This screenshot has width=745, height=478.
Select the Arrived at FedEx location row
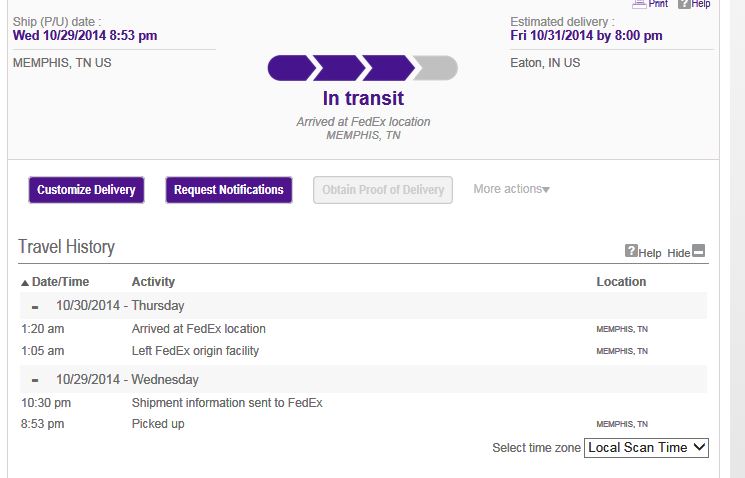pyautogui.click(x=363, y=329)
